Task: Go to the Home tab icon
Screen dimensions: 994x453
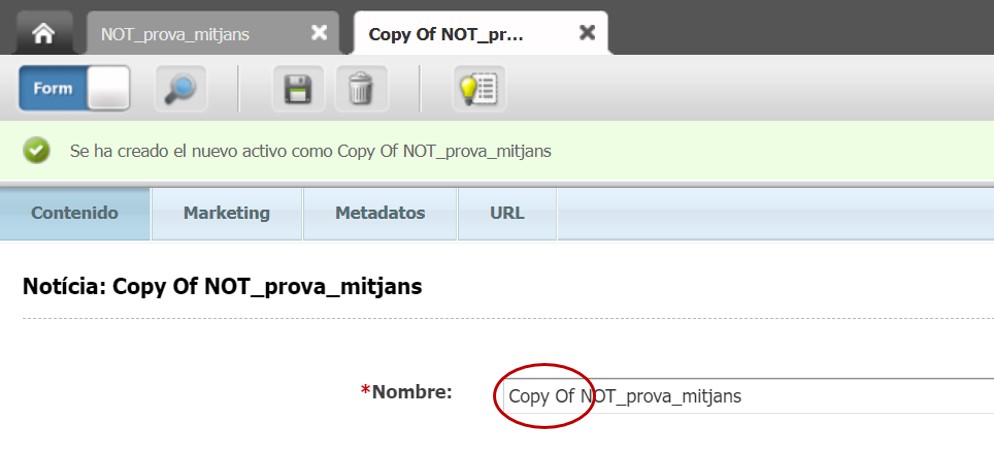Action: click(x=43, y=33)
